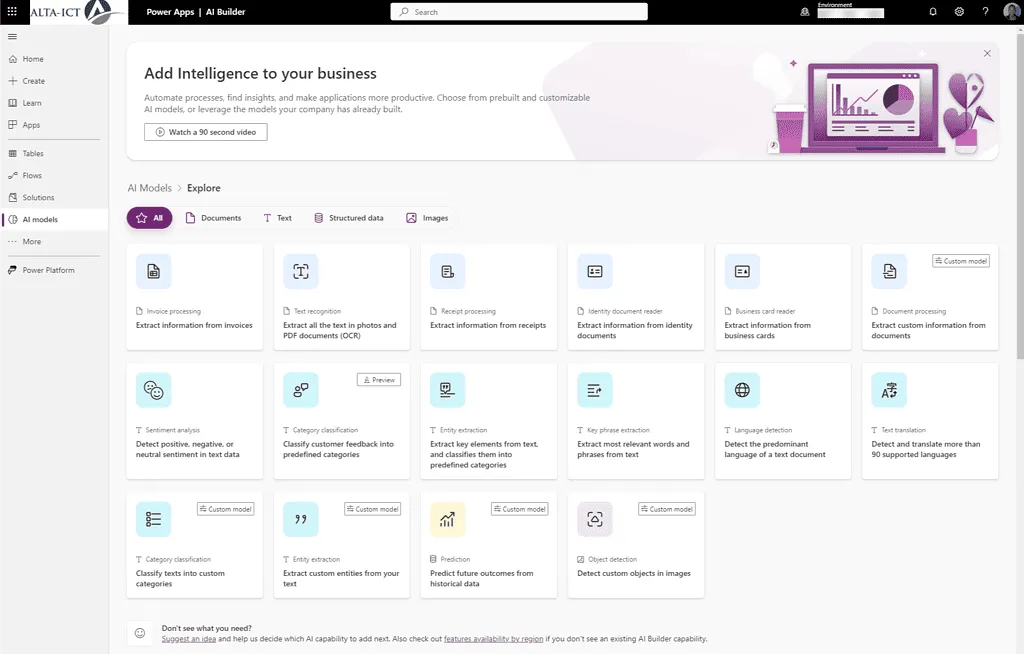Open the app launcher waffle icon
Viewport: 1024px width, 654px height.
coord(12,12)
